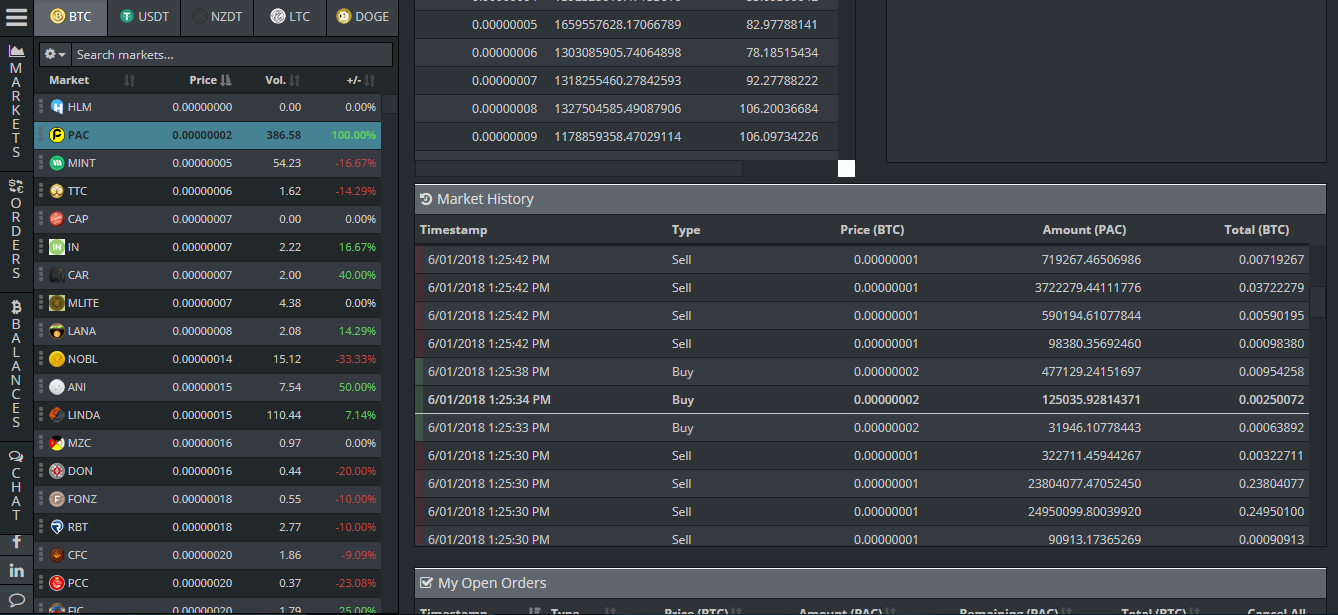Click the LINDA coin logo
This screenshot has height=615, width=1338.
tap(57, 415)
